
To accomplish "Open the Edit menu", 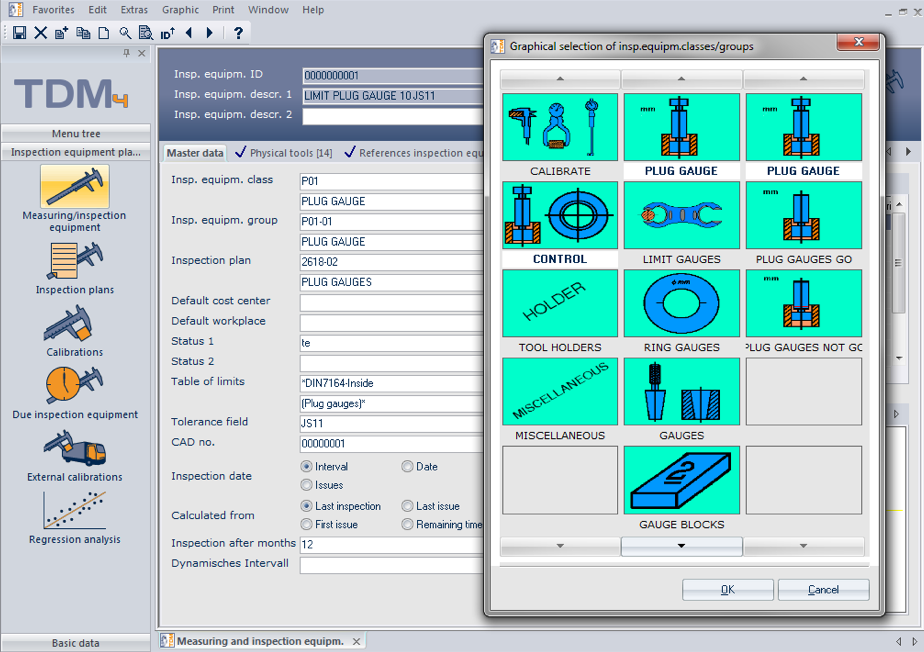I will tap(97, 10).
